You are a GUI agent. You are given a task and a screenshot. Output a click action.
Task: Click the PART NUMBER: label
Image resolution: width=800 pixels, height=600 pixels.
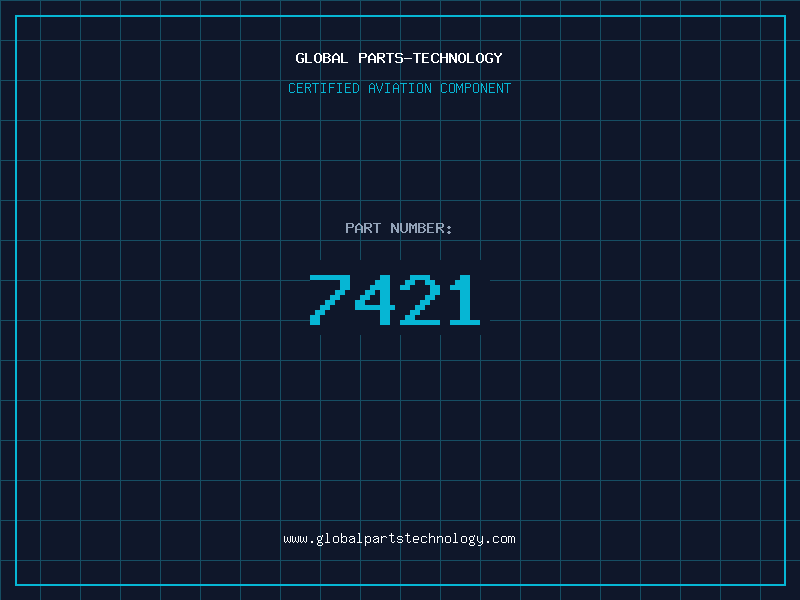click(399, 228)
